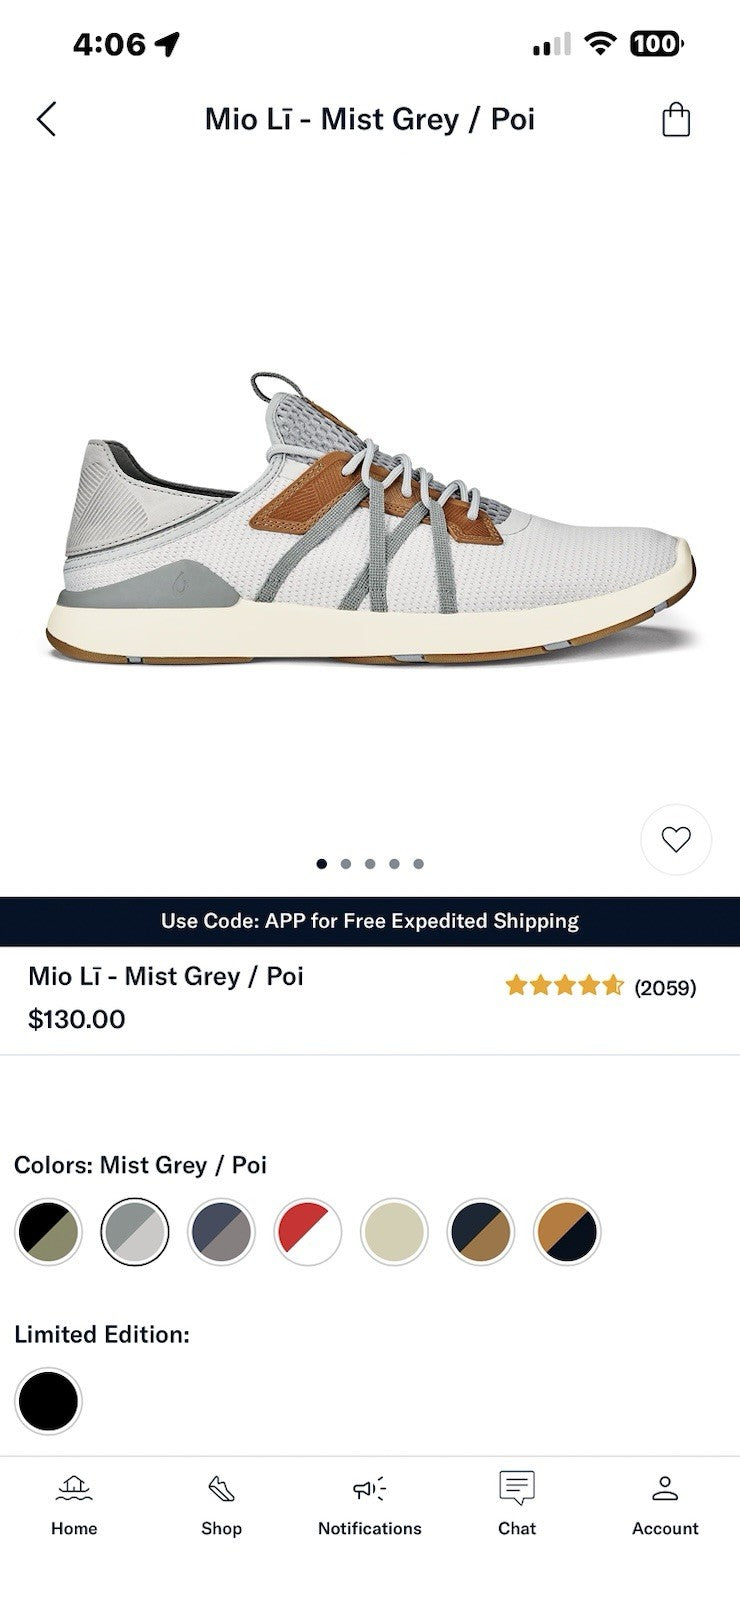Viewport: 740px width, 1600px height.
Task: Select the Limited Edition black swatch
Action: [48, 1401]
